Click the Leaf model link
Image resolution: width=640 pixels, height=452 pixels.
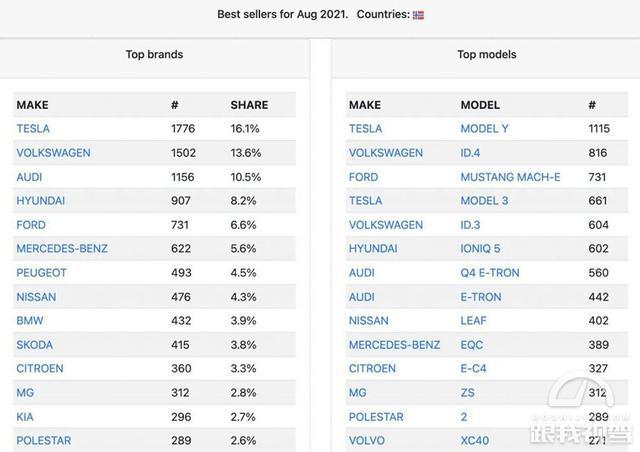[x=474, y=321]
